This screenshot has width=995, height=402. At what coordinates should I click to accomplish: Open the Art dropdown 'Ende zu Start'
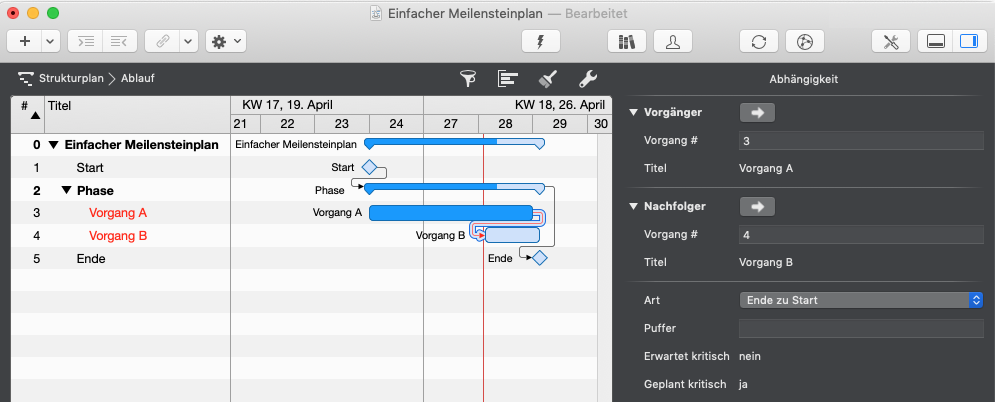pyautogui.click(x=860, y=299)
